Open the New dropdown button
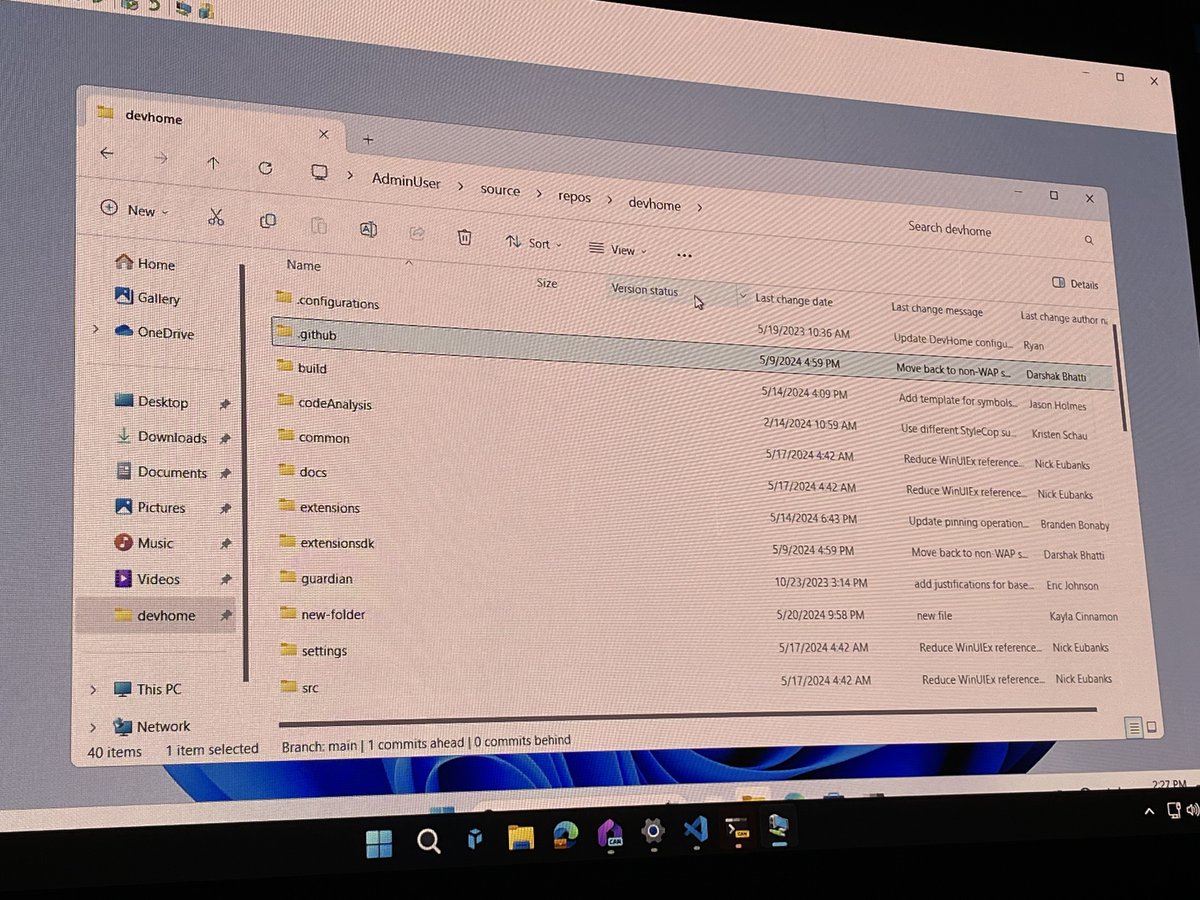Screen dimensions: 1200x900 tap(135, 210)
